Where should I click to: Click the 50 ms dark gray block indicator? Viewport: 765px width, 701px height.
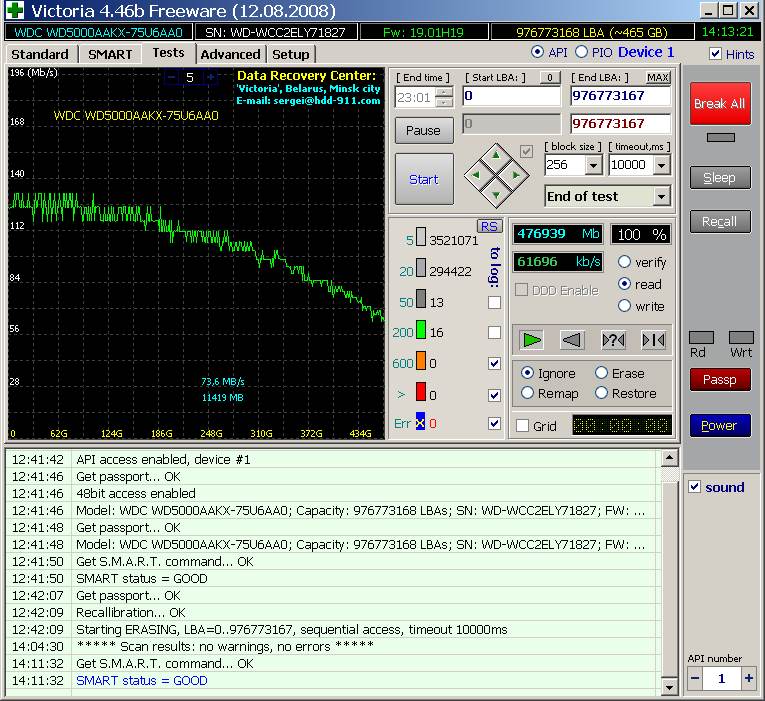click(421, 299)
